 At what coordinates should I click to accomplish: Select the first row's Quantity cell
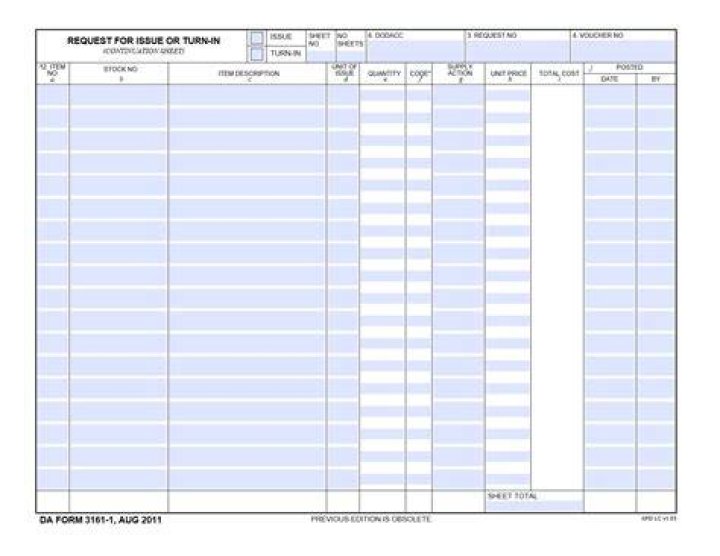tap(382, 95)
